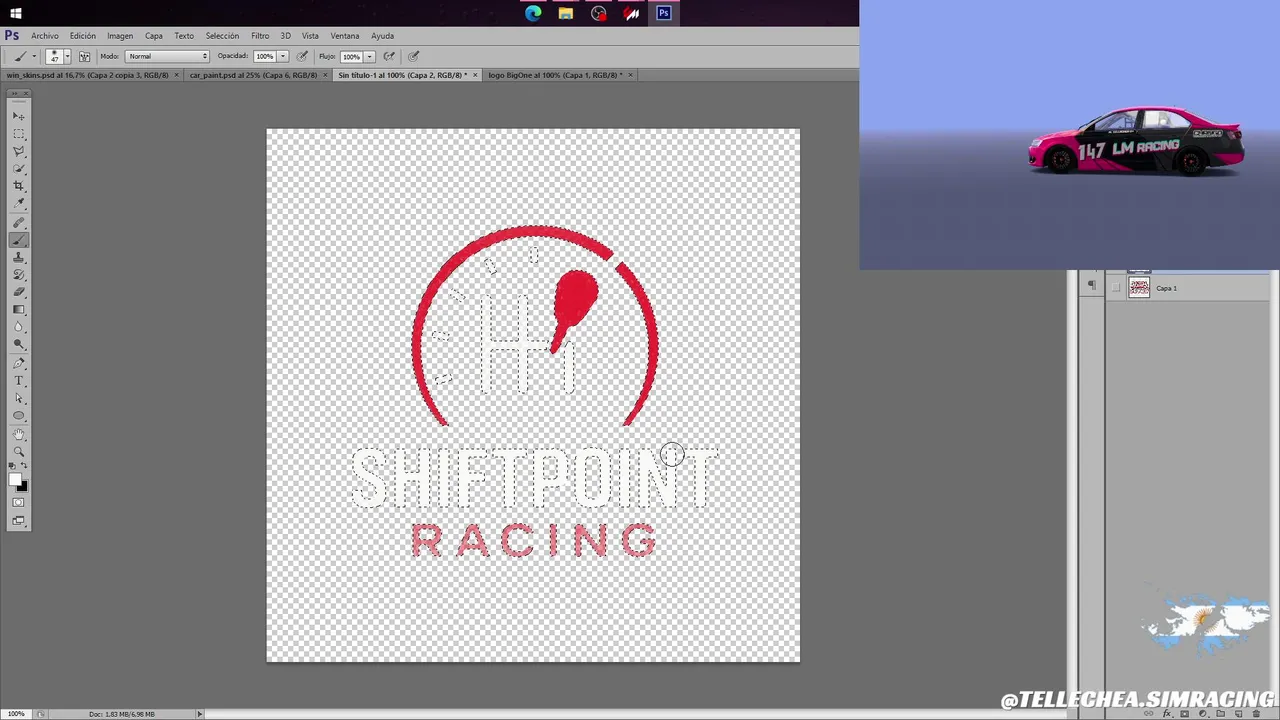Change the screen mode from toolbox

click(19, 521)
